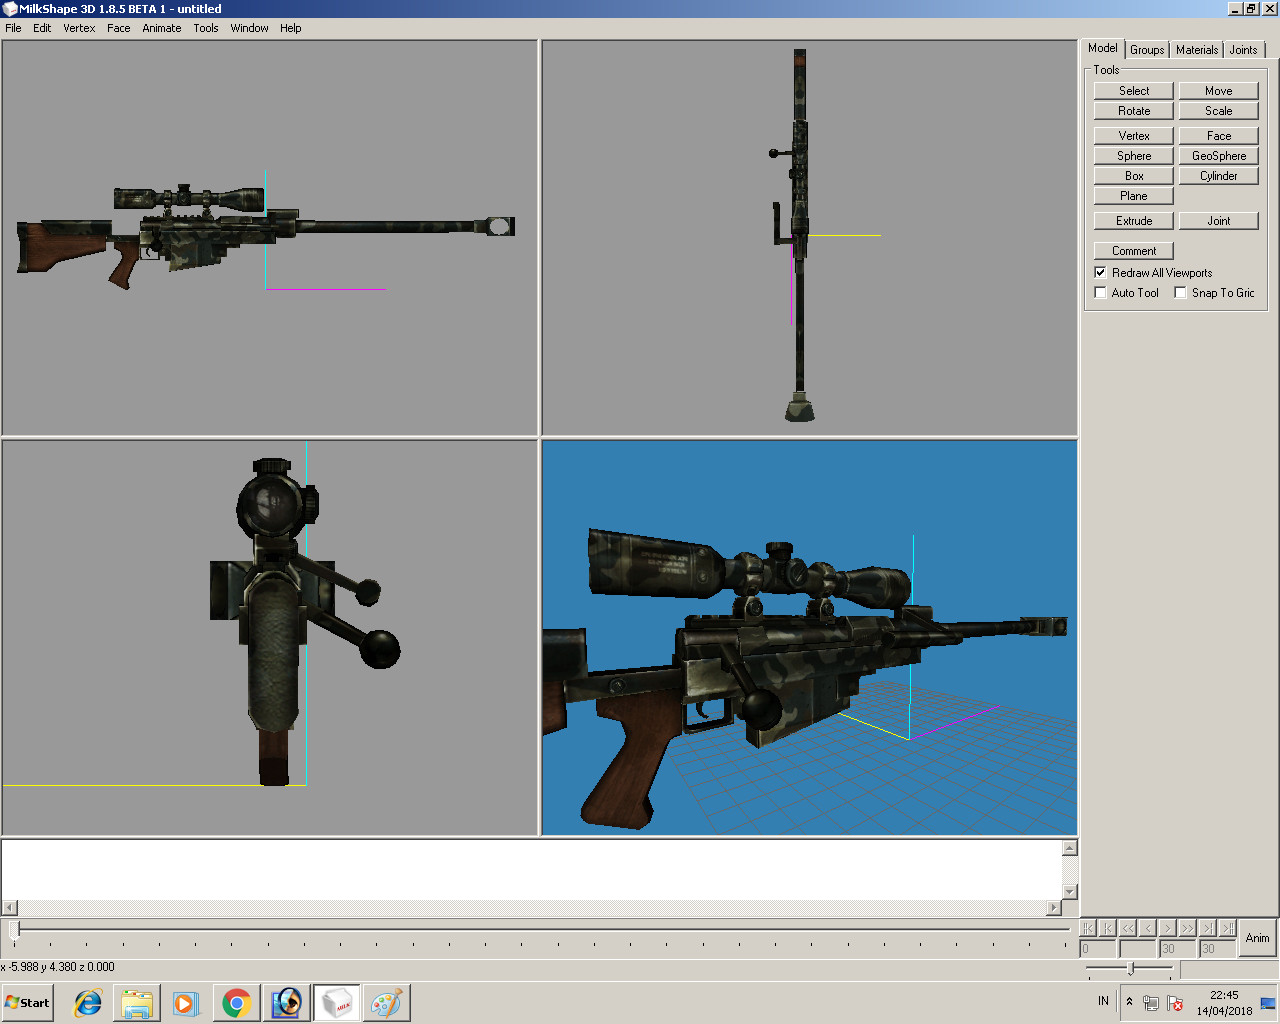The image size is (1280, 1024).
Task: Open the model Comment editor
Action: pyautogui.click(x=1133, y=250)
